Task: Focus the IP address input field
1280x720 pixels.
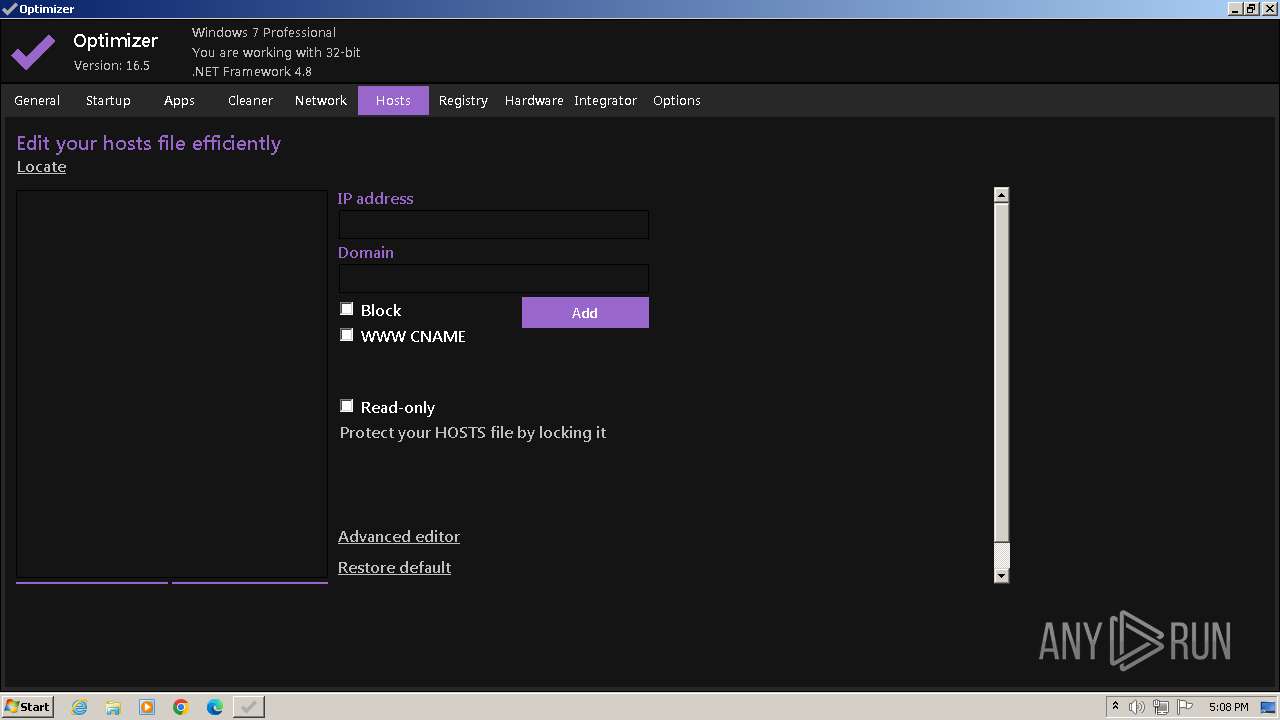Action: click(494, 225)
